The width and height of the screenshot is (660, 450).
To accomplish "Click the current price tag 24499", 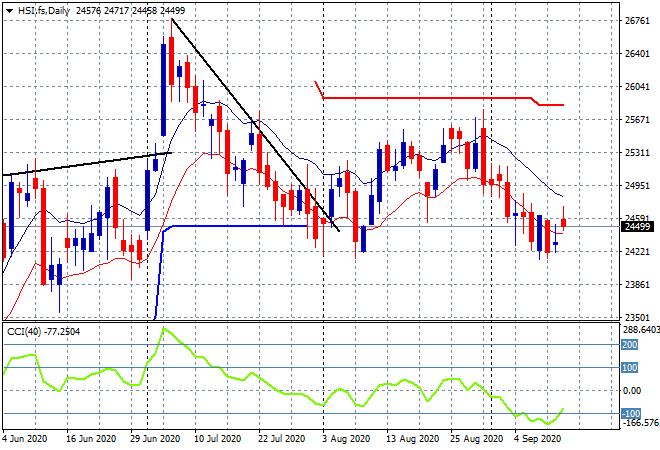I will point(637,226).
